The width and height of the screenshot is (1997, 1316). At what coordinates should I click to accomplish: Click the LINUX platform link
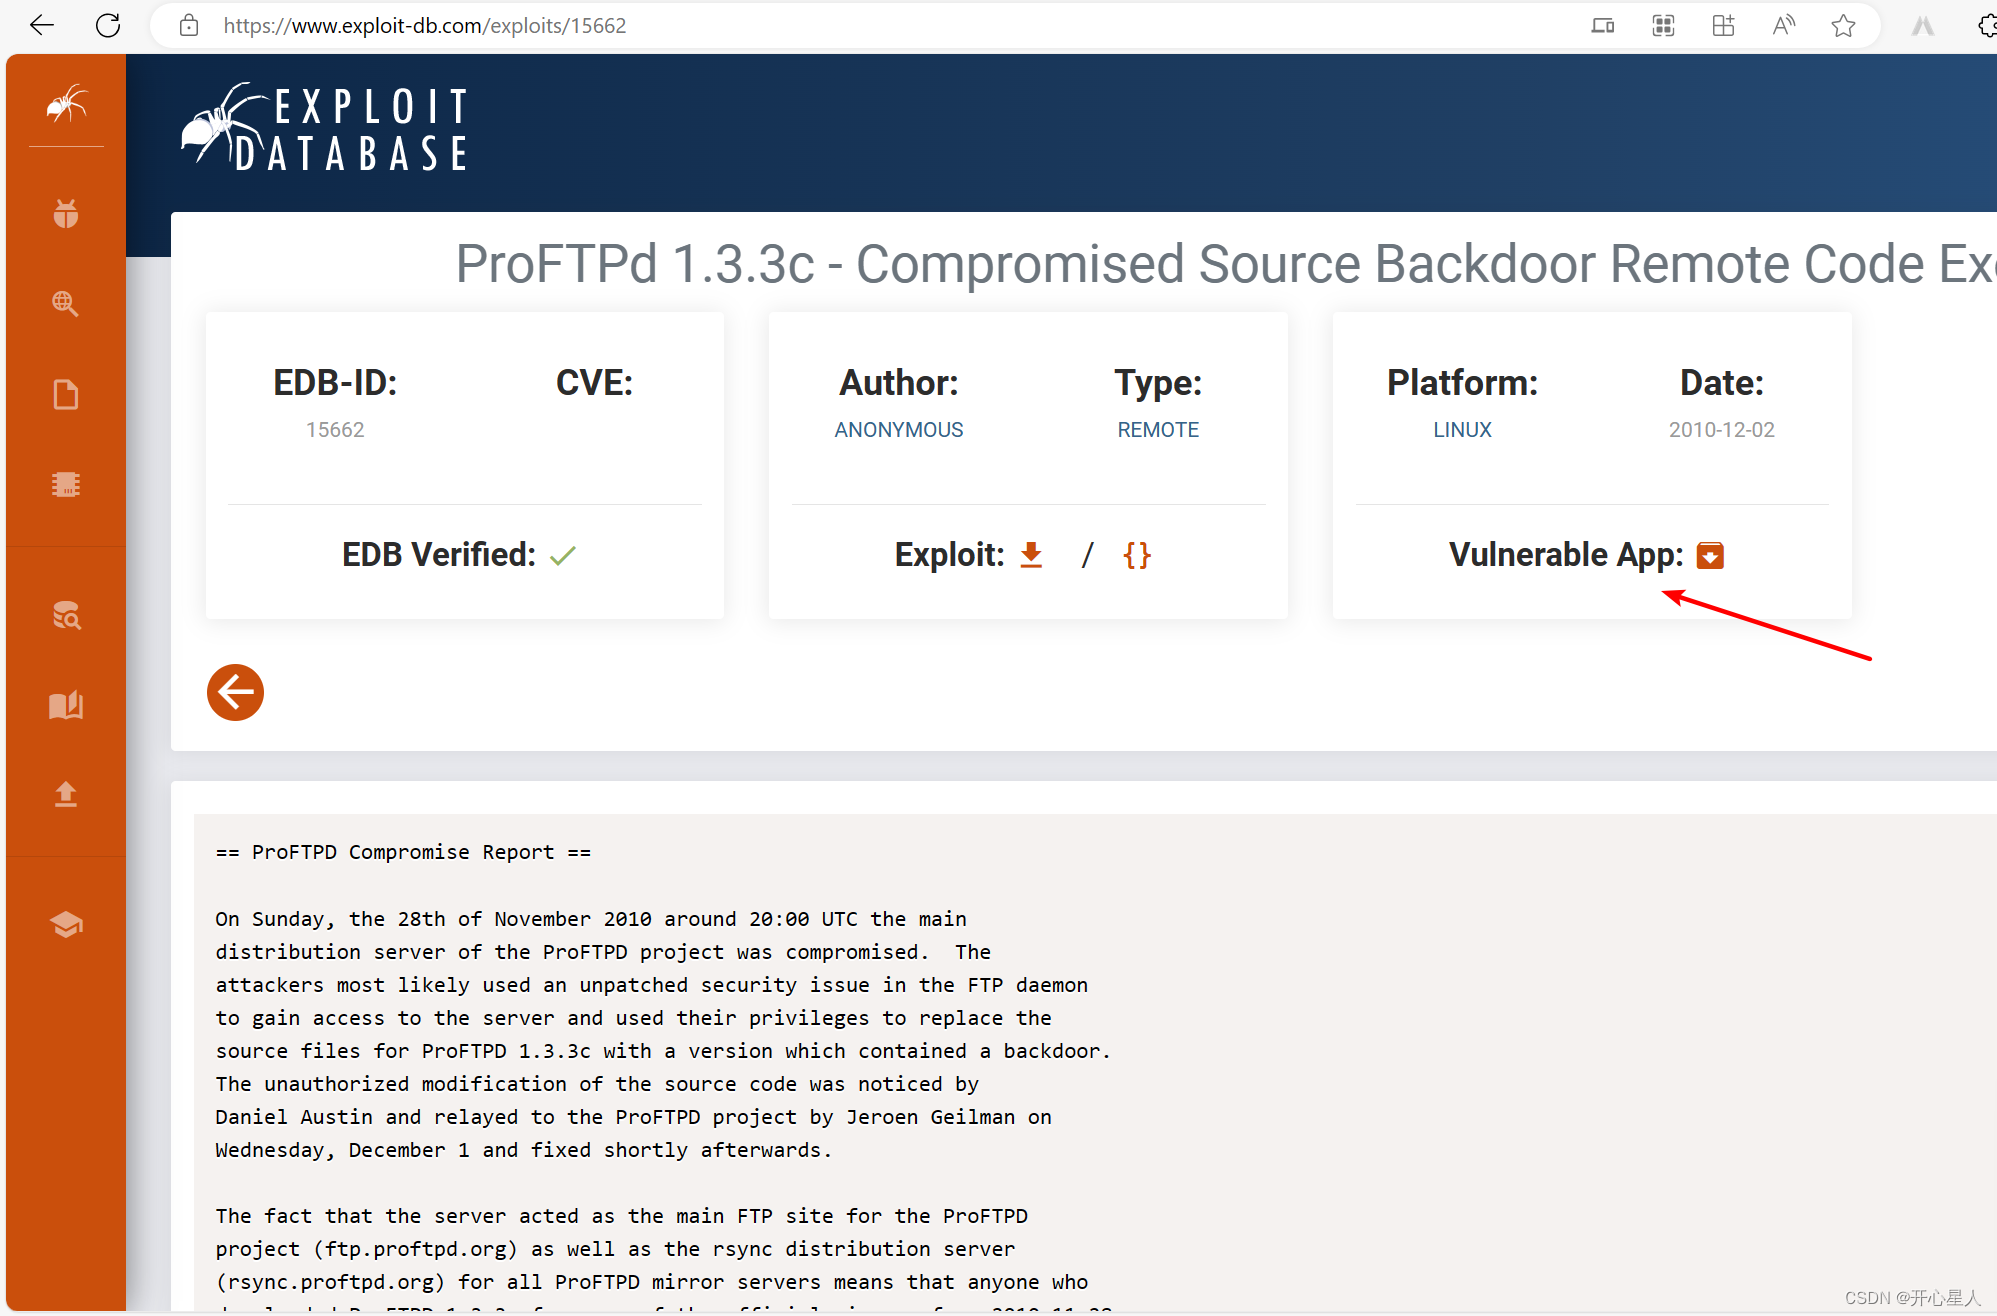click(1461, 430)
